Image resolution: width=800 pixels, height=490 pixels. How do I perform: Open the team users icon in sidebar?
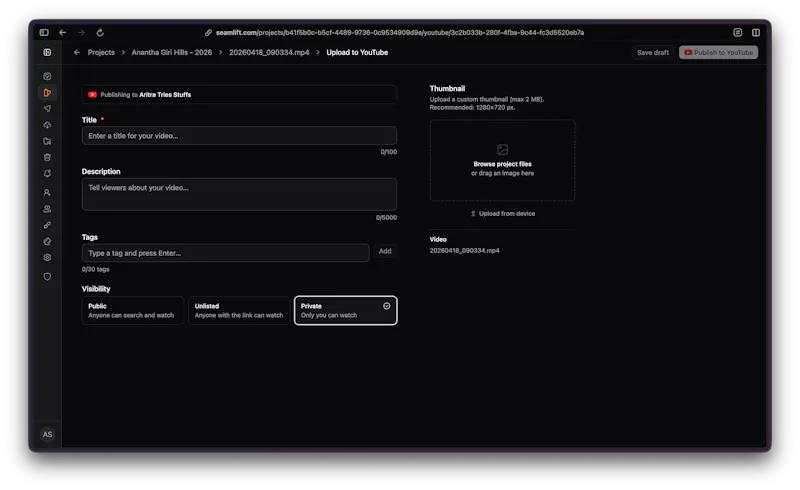[x=47, y=209]
